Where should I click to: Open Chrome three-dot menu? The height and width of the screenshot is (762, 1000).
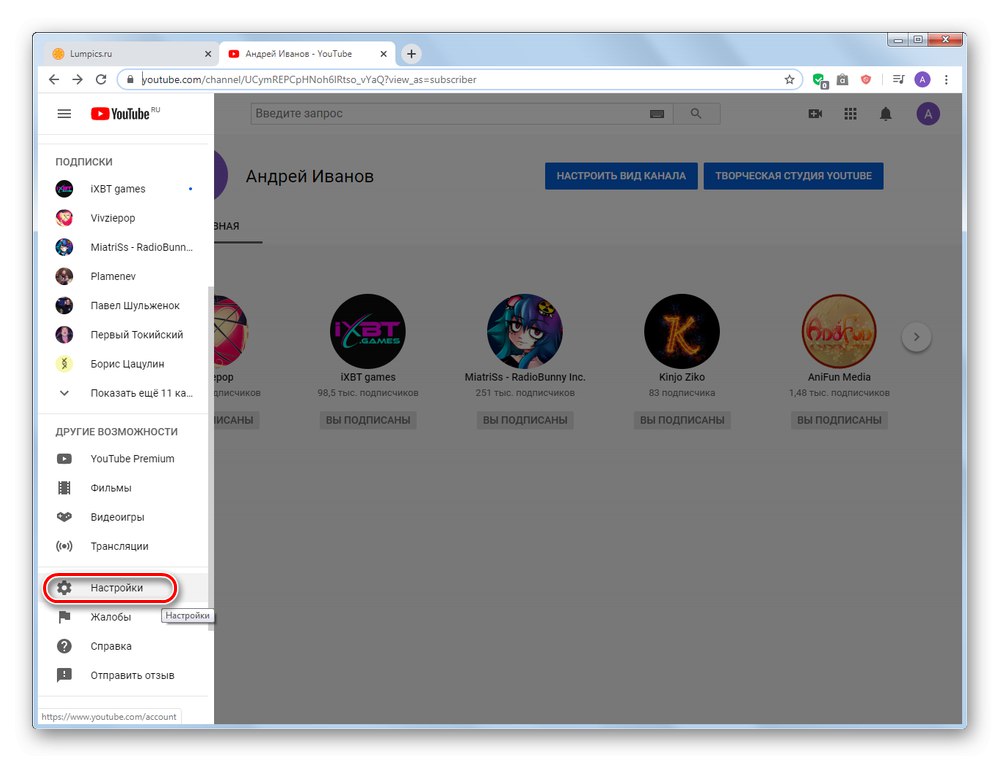(946, 80)
